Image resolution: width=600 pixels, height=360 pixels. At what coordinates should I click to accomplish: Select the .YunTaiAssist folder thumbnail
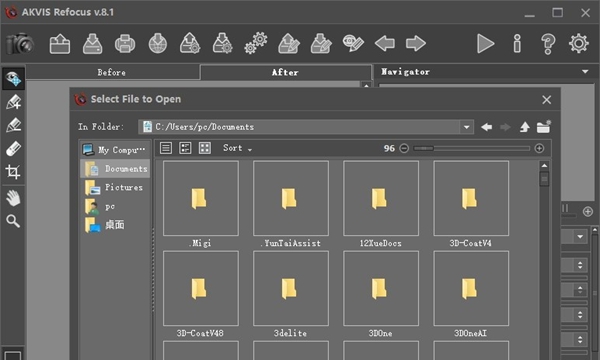(291, 198)
